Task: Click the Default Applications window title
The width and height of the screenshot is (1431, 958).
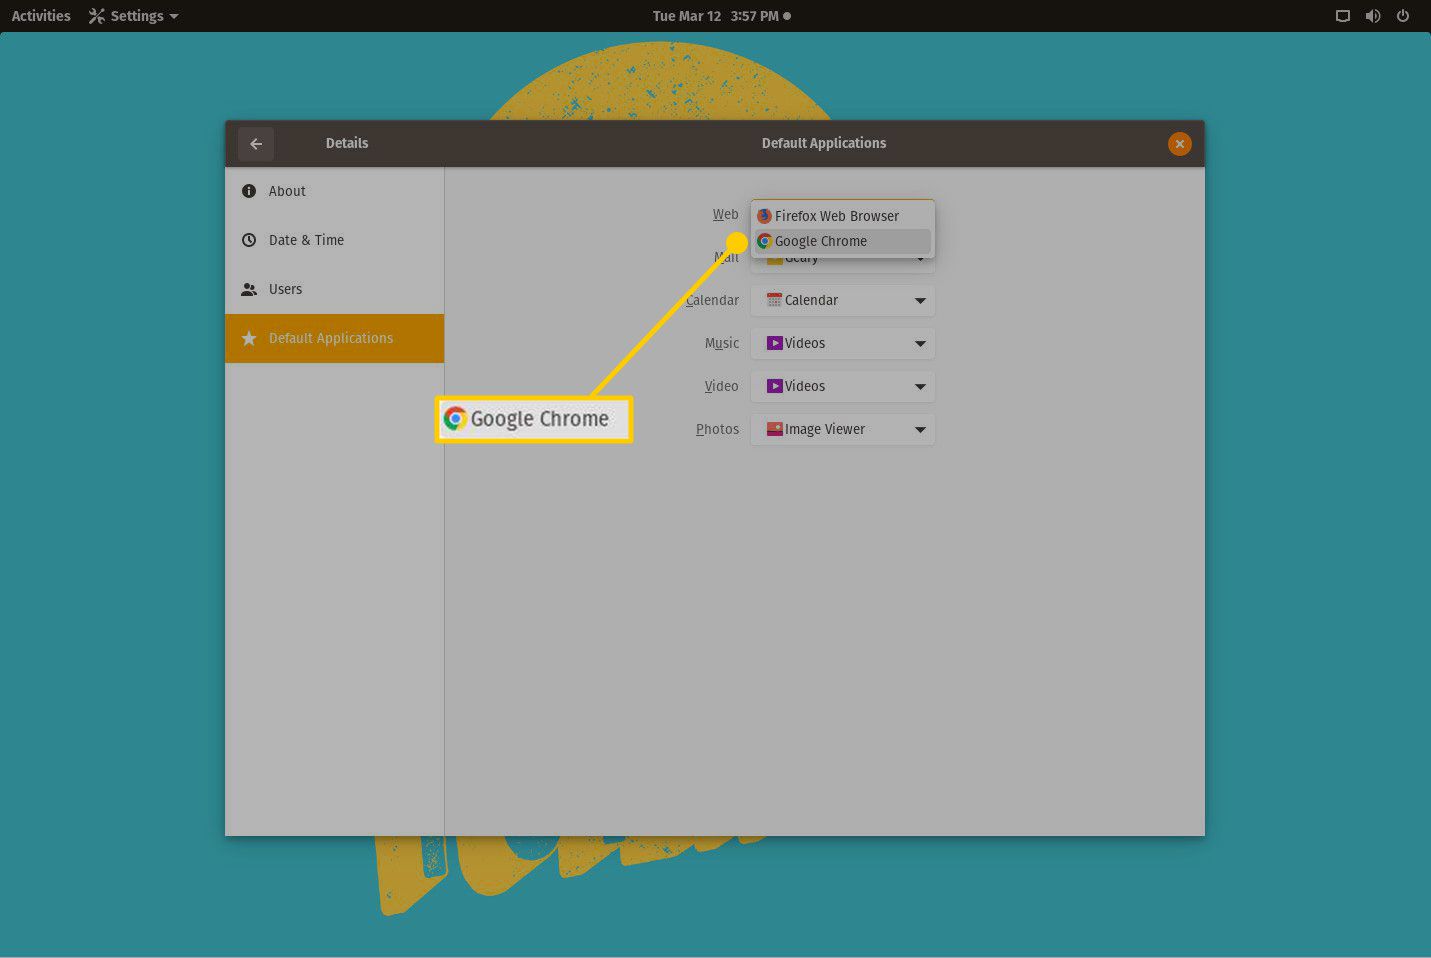Action: pos(824,143)
